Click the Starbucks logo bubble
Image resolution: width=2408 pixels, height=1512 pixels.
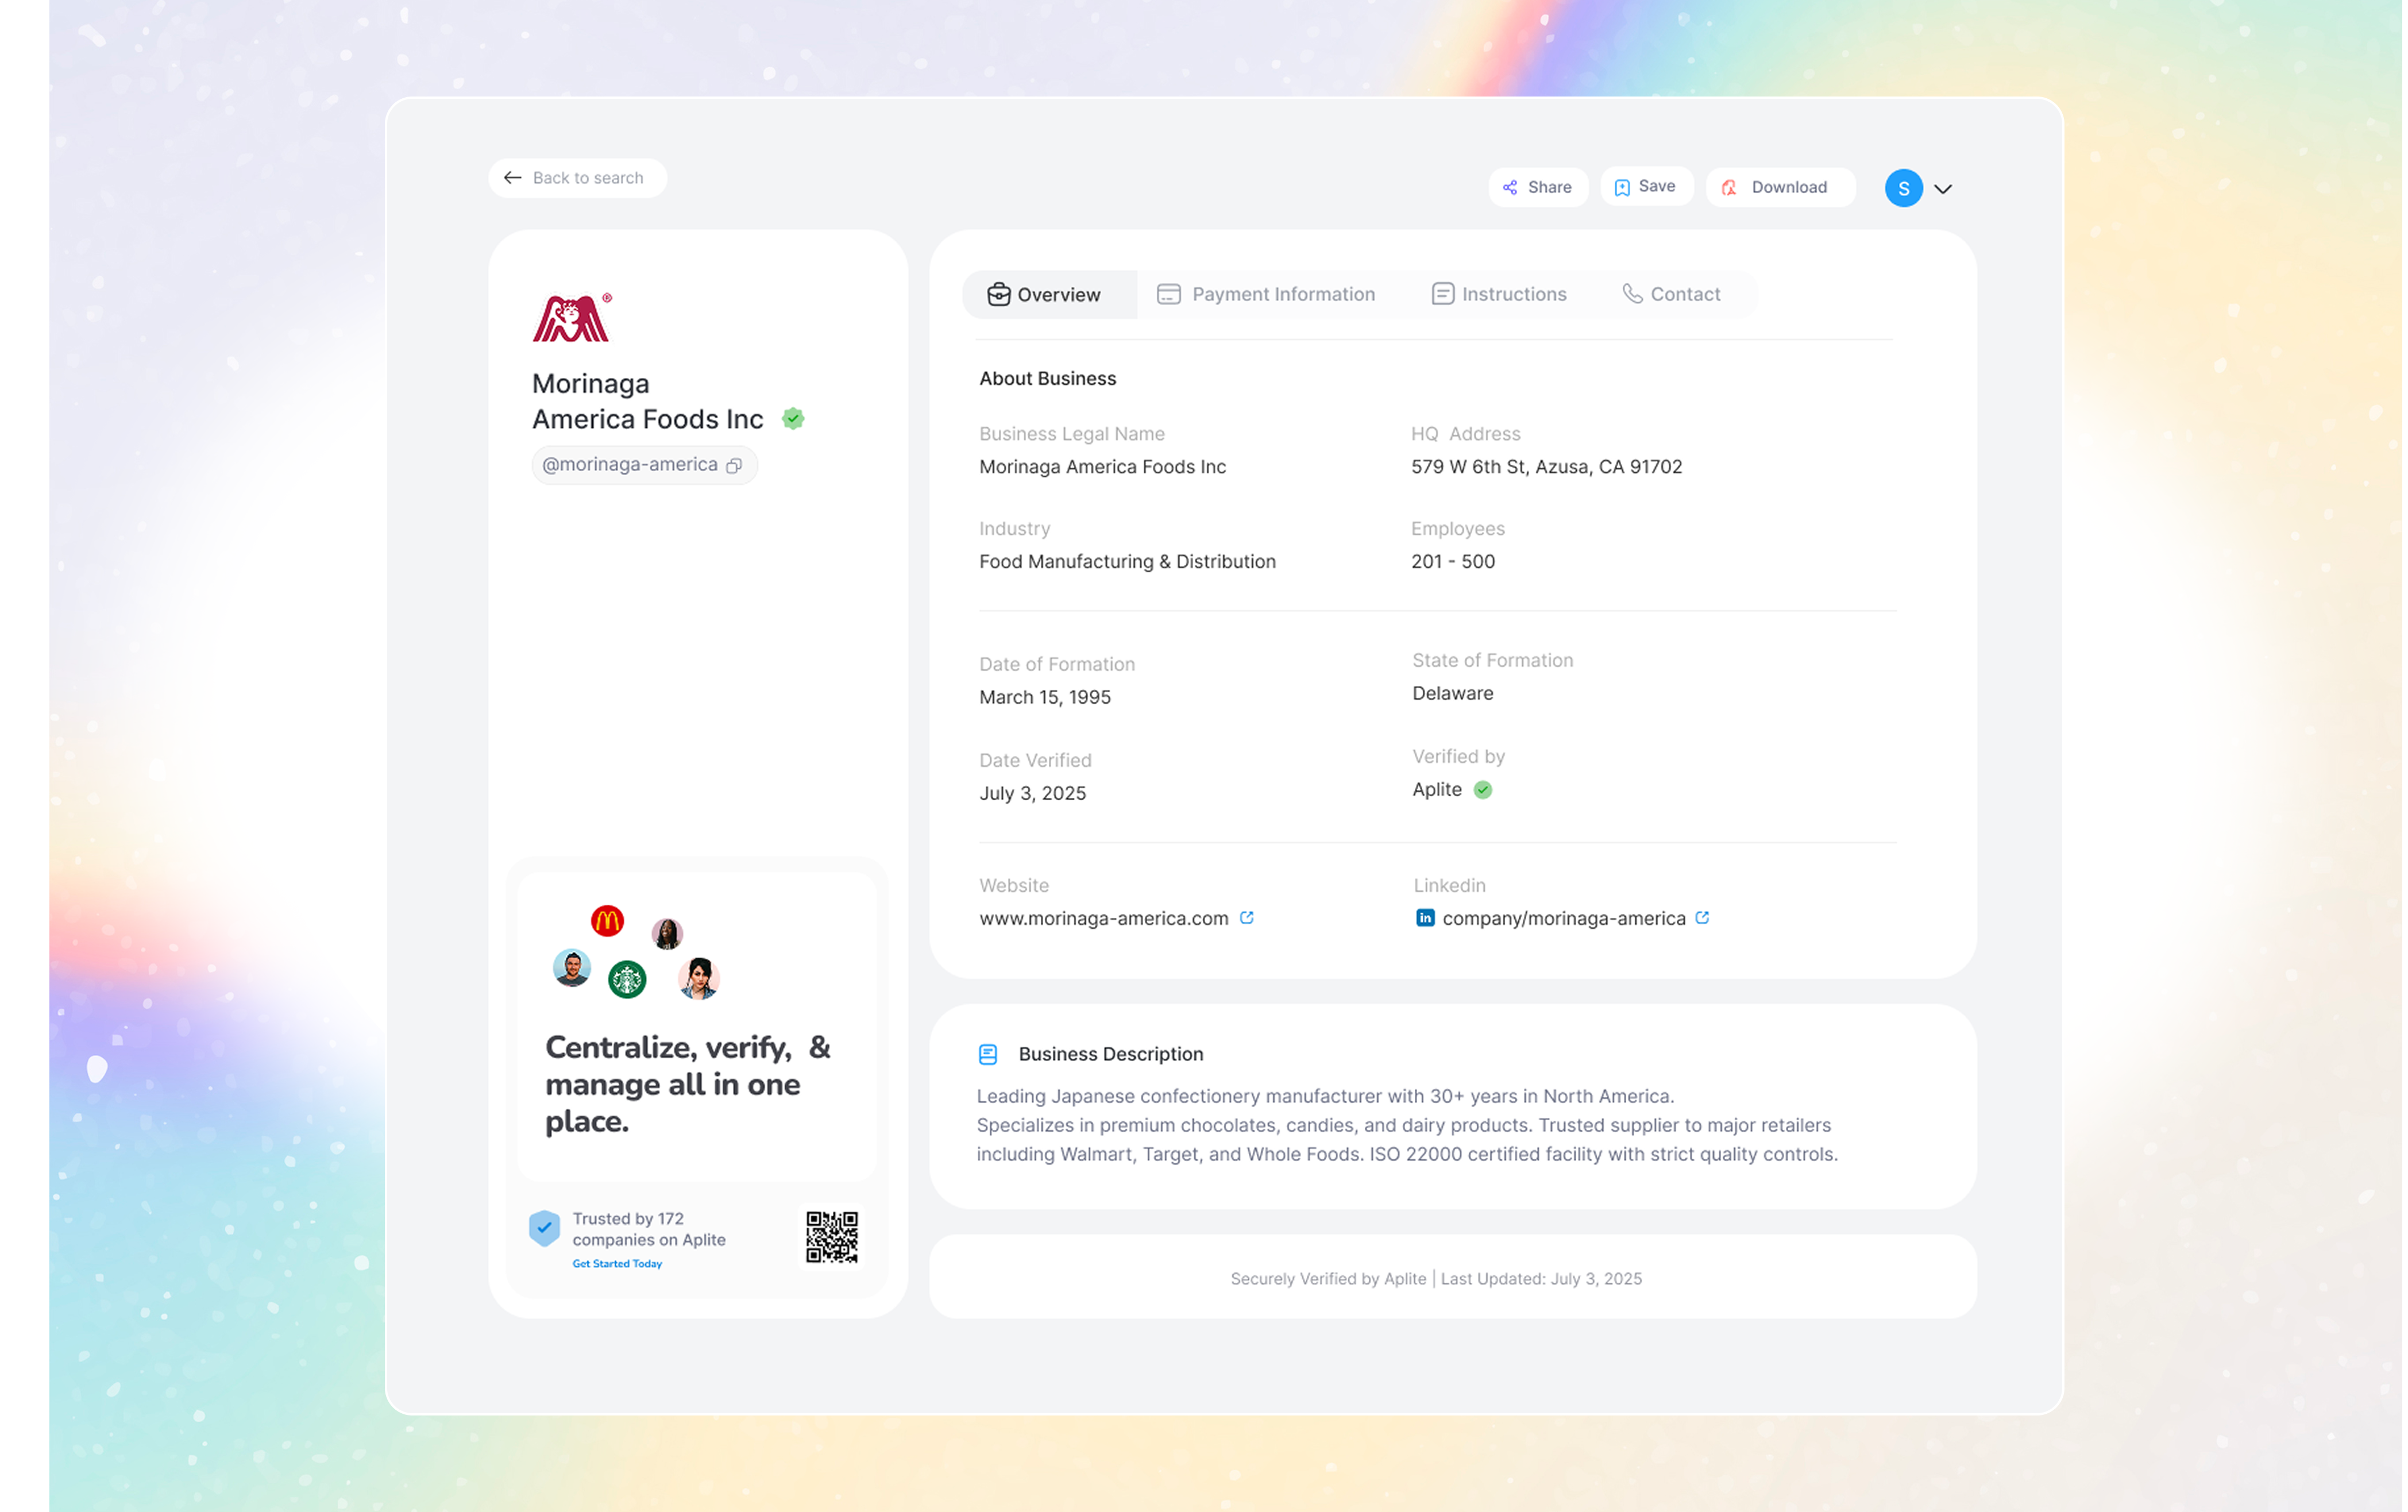(x=627, y=979)
